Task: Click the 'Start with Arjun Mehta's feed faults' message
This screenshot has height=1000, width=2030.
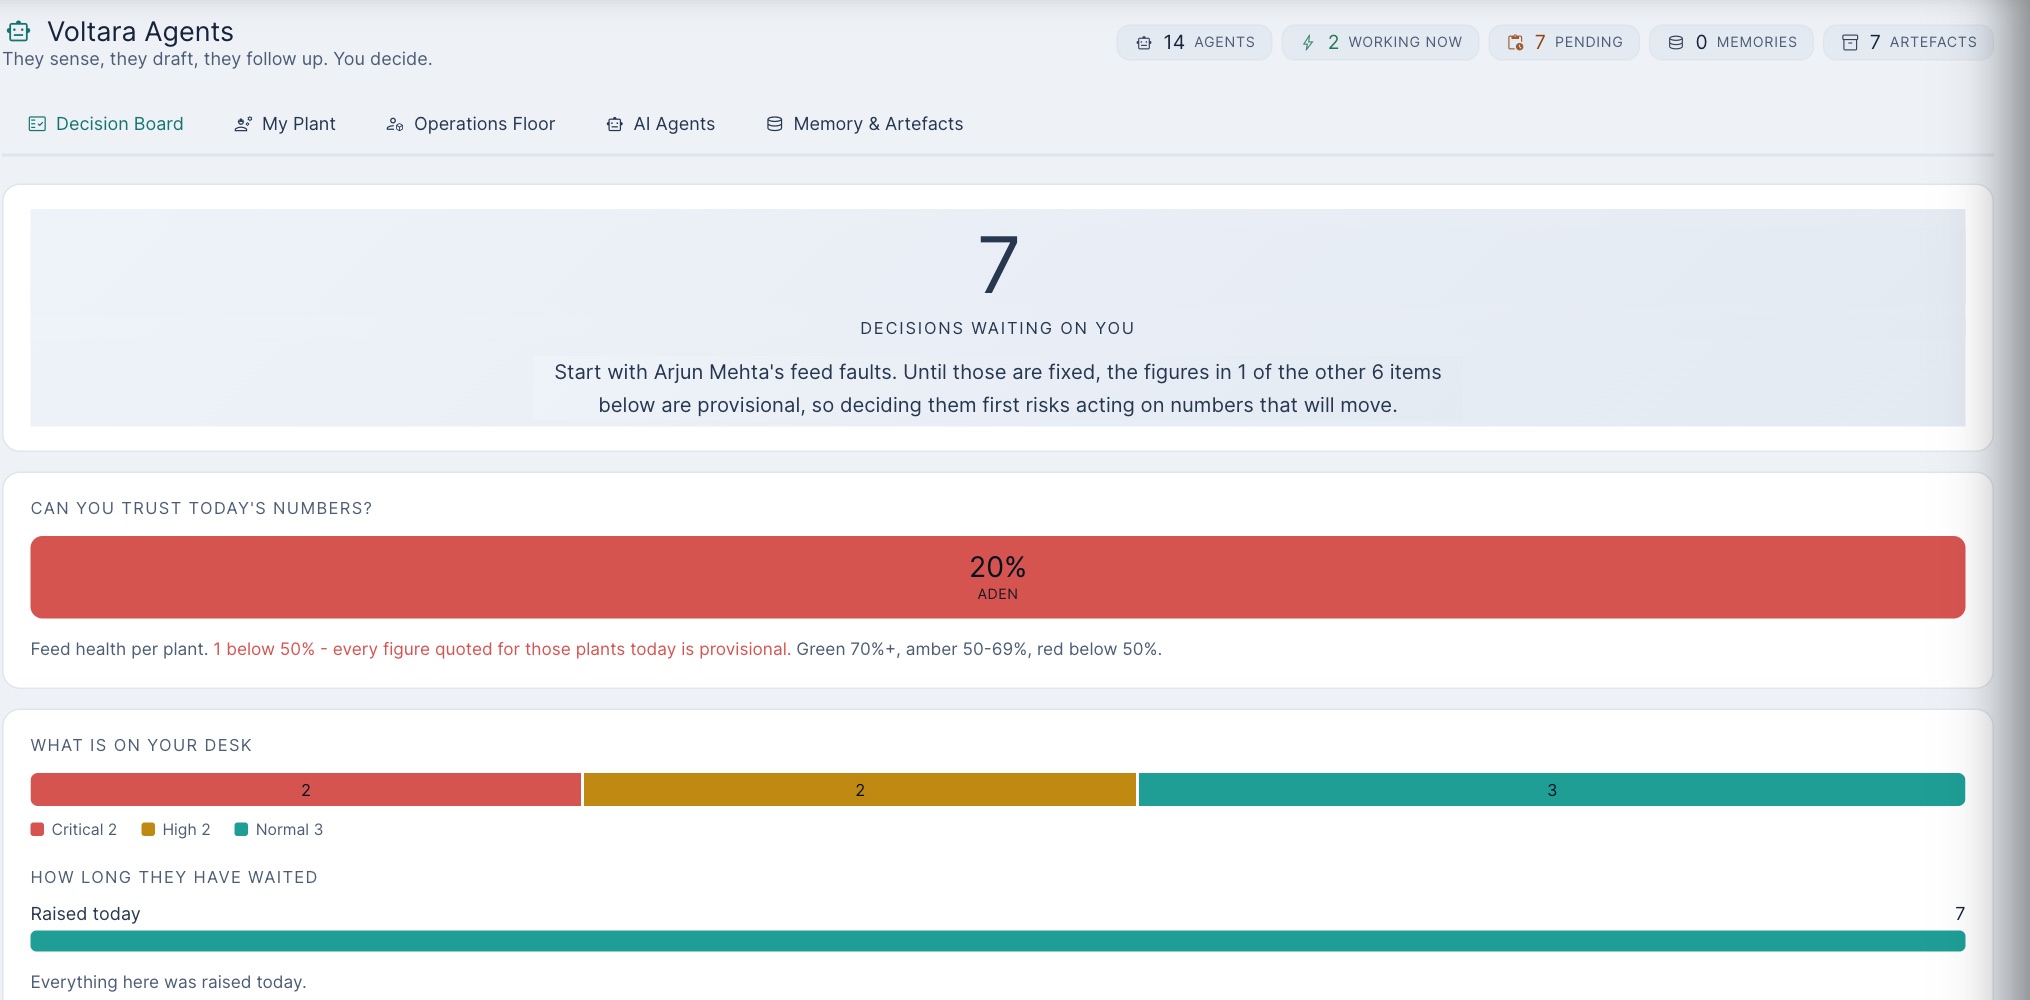Action: coord(998,388)
